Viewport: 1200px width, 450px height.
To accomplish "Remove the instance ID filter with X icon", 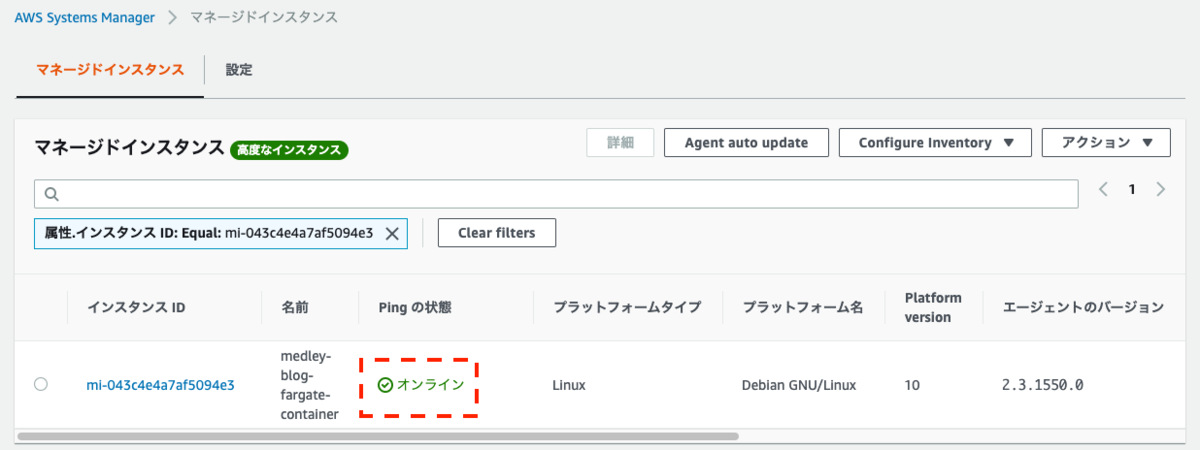I will 392,233.
